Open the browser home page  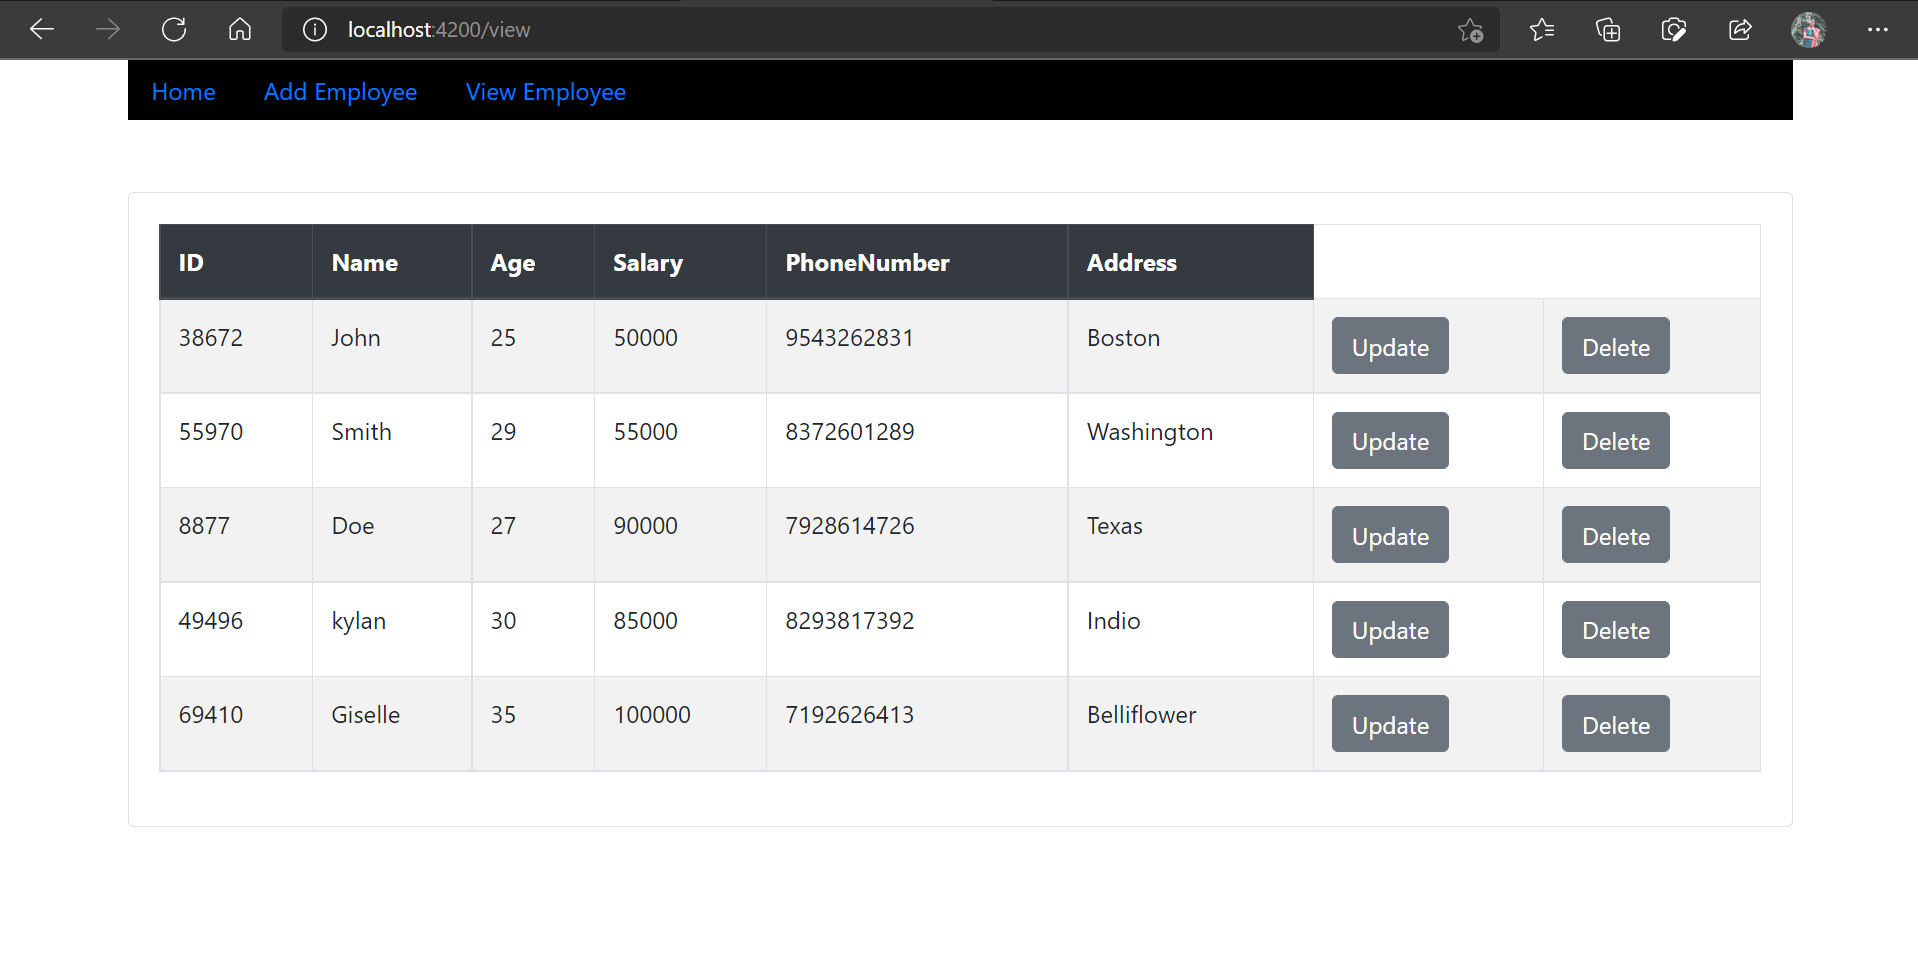240,29
